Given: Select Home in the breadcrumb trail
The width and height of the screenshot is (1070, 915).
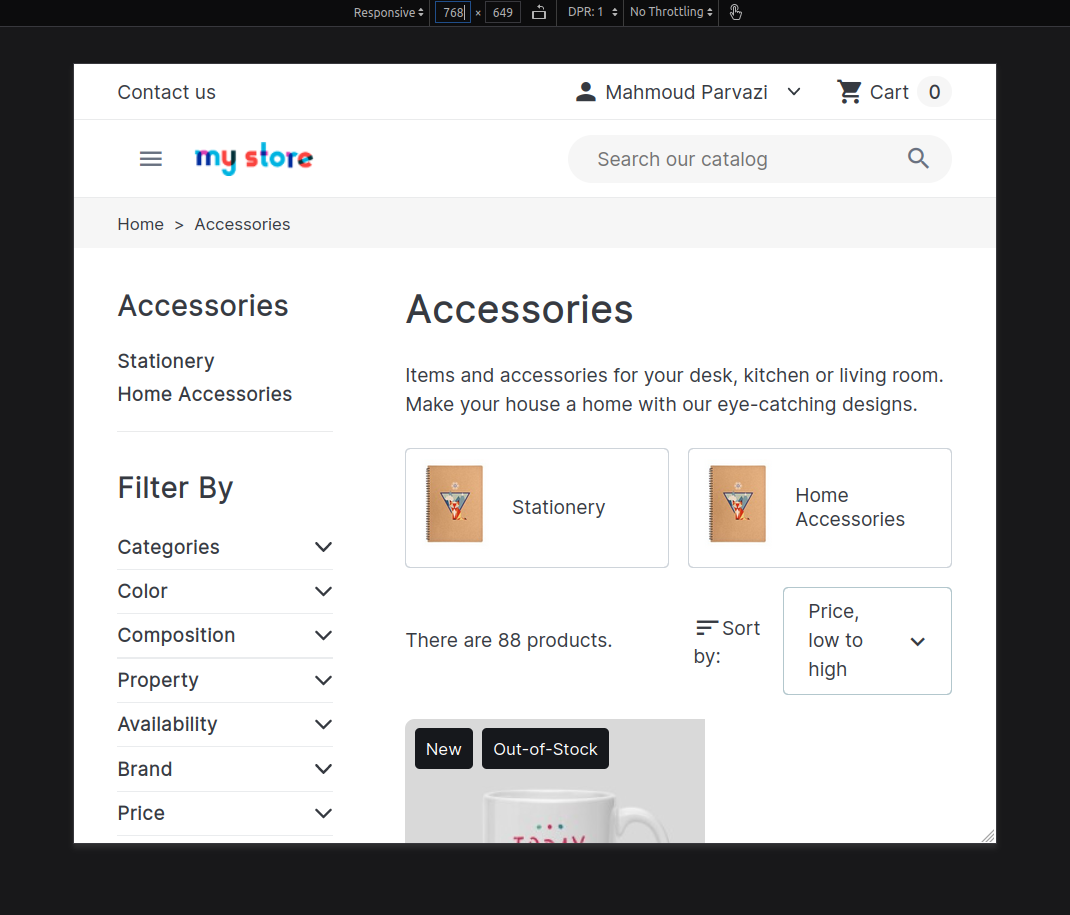Looking at the screenshot, I should click(x=140, y=224).
